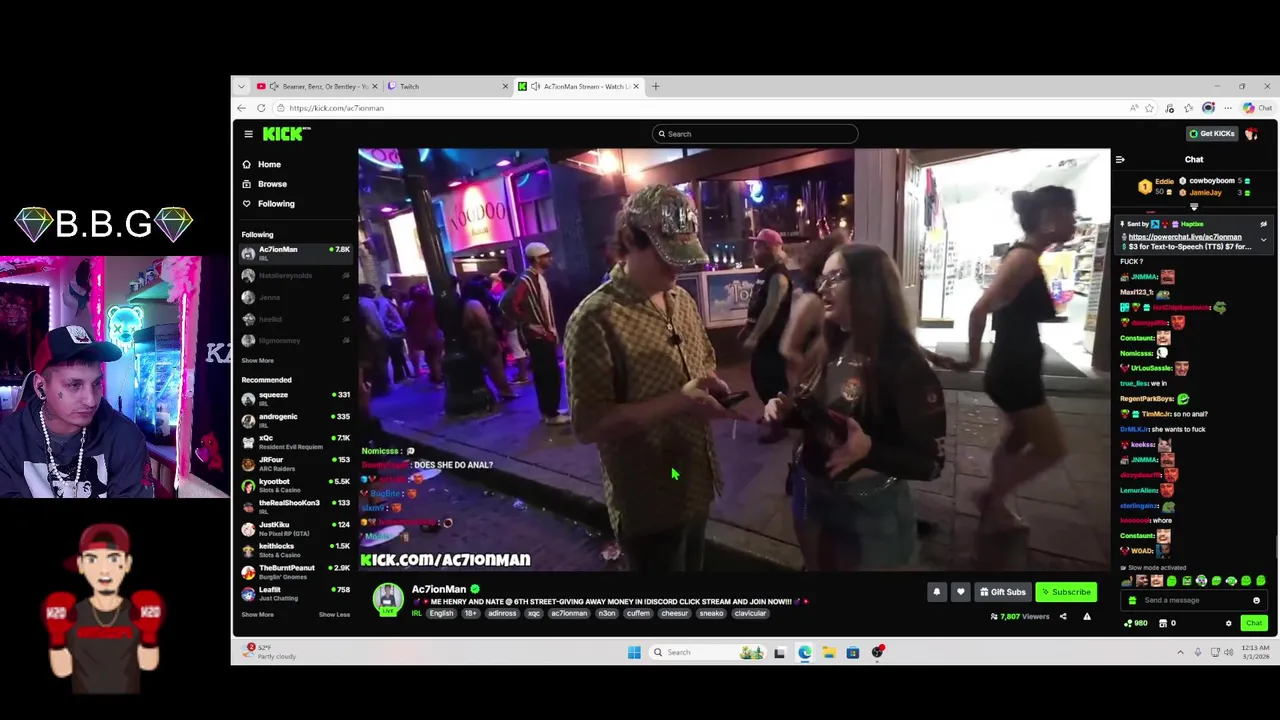Image resolution: width=1280 pixels, height=720 pixels.
Task: Show hidden system tray icons
Action: (x=1180, y=653)
